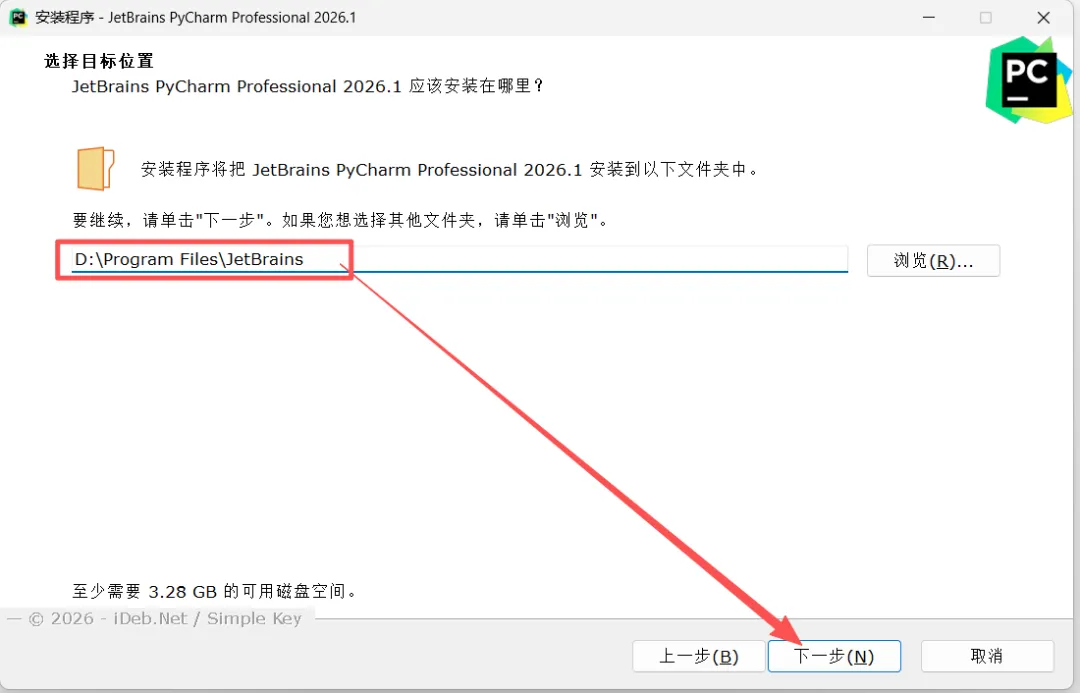Viewport: 1080px width, 693px height.
Task: Click the title text 安装程序 - JetBrains PyCharm Professional 2026.1
Action: [x=196, y=17]
